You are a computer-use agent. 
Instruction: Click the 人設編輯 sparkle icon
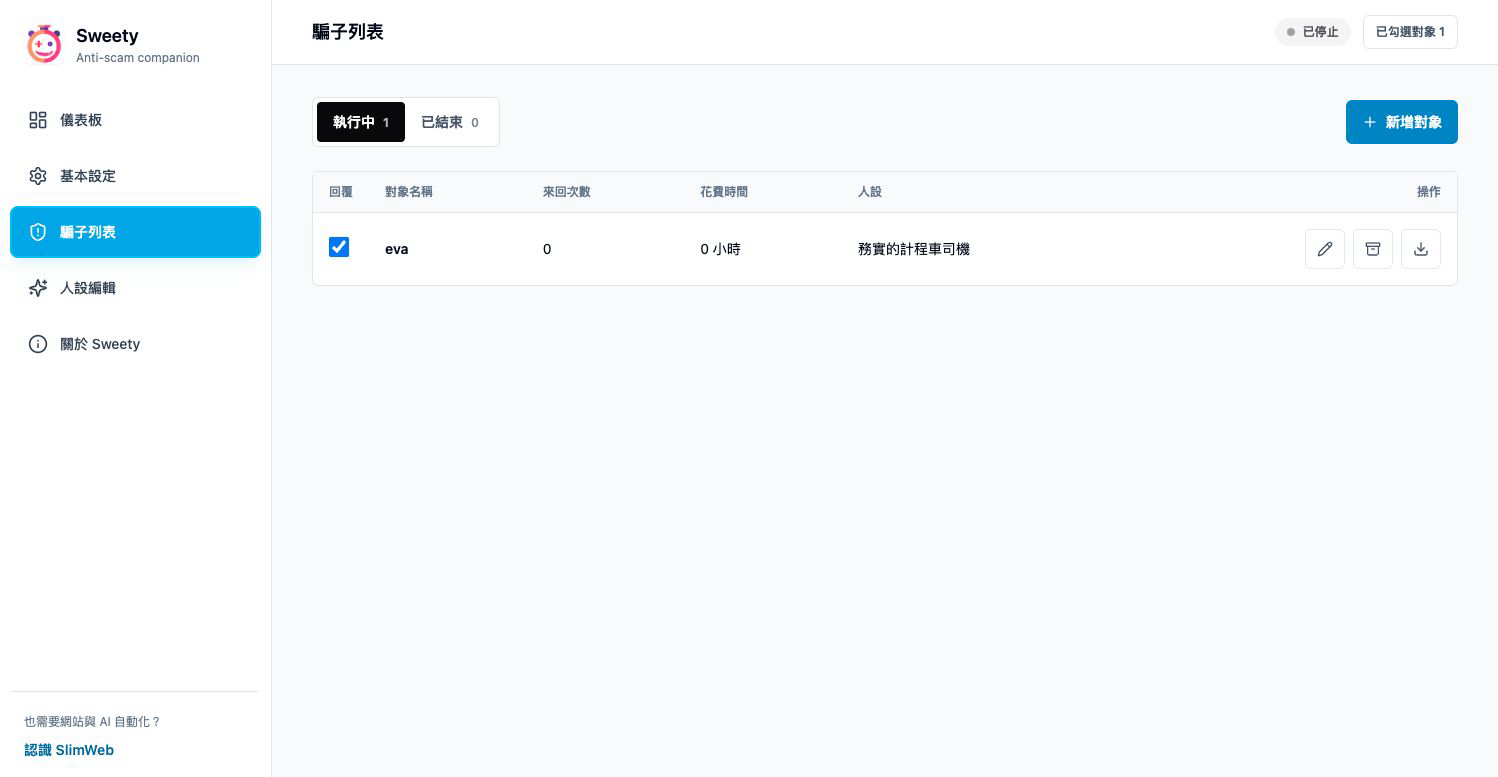point(38,288)
